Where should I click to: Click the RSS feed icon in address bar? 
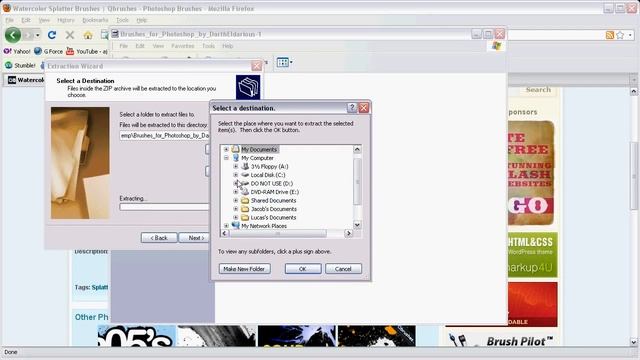click(610, 35)
